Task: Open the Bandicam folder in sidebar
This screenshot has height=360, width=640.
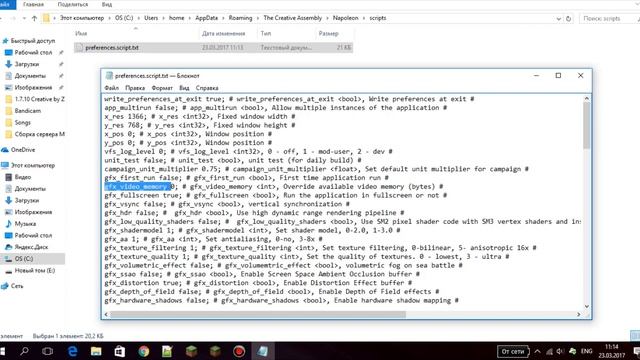Action: coord(27,111)
